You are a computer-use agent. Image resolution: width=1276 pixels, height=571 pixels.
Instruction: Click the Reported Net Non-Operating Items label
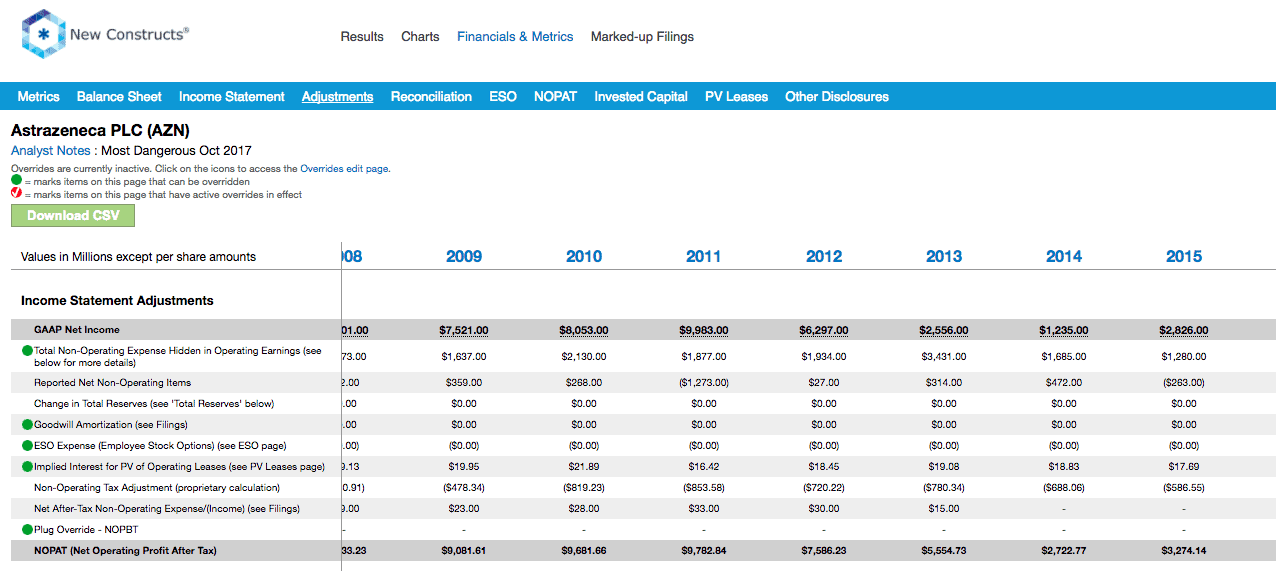click(112, 383)
